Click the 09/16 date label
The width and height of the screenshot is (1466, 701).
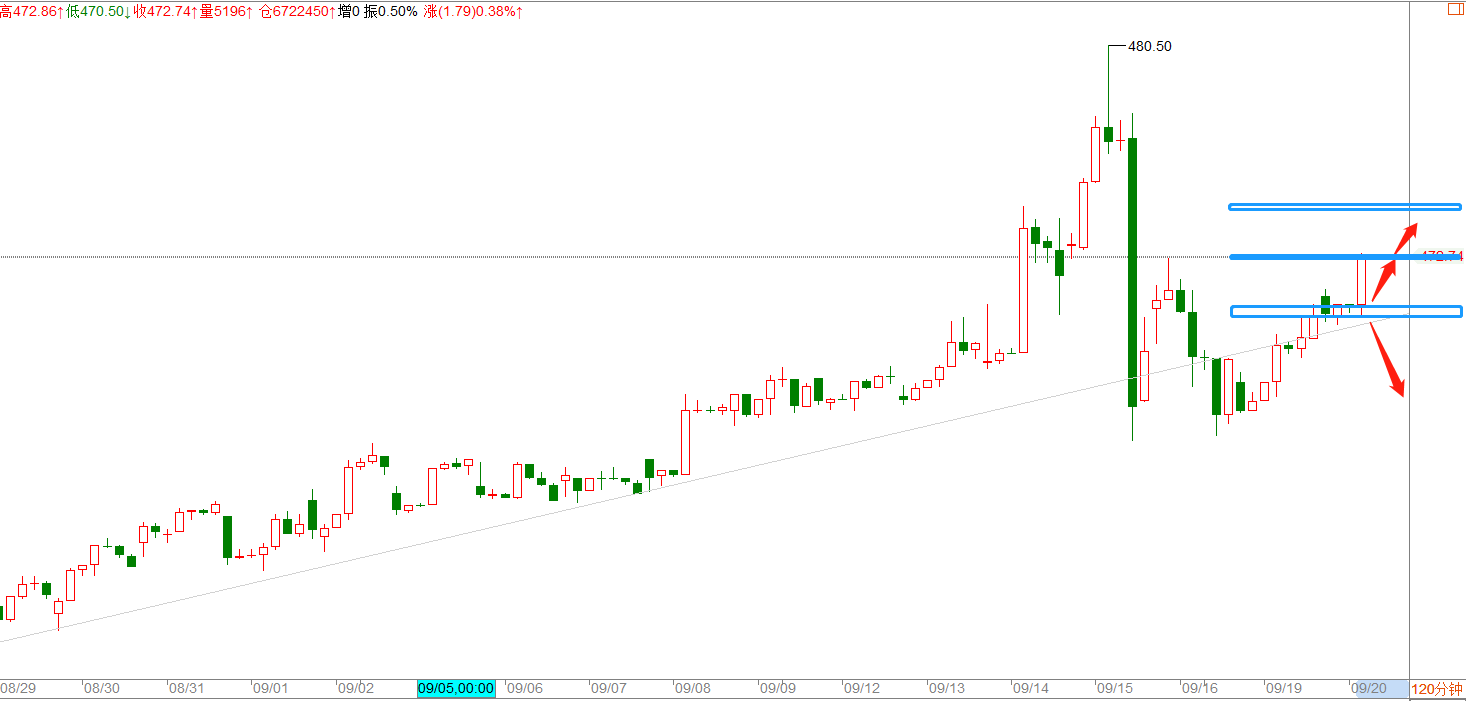tap(1200, 689)
